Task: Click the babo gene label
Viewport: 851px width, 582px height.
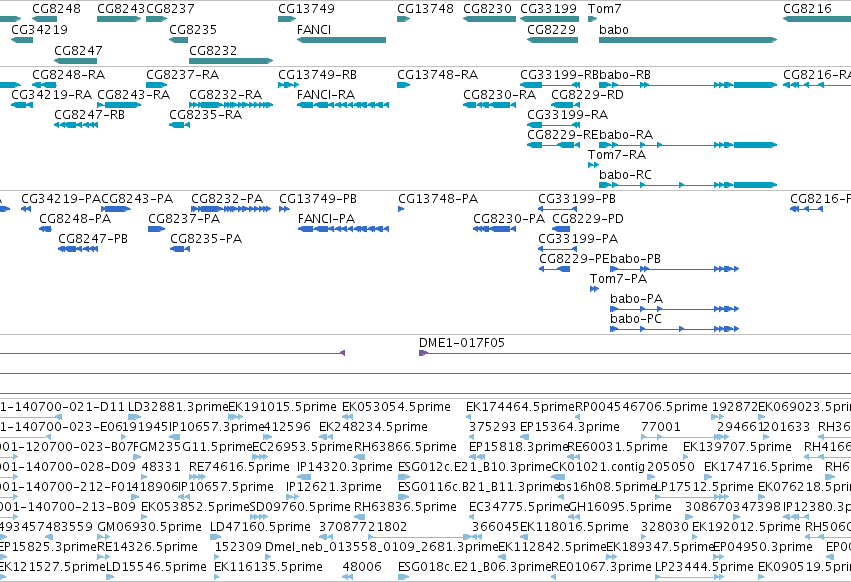Action: click(x=614, y=29)
